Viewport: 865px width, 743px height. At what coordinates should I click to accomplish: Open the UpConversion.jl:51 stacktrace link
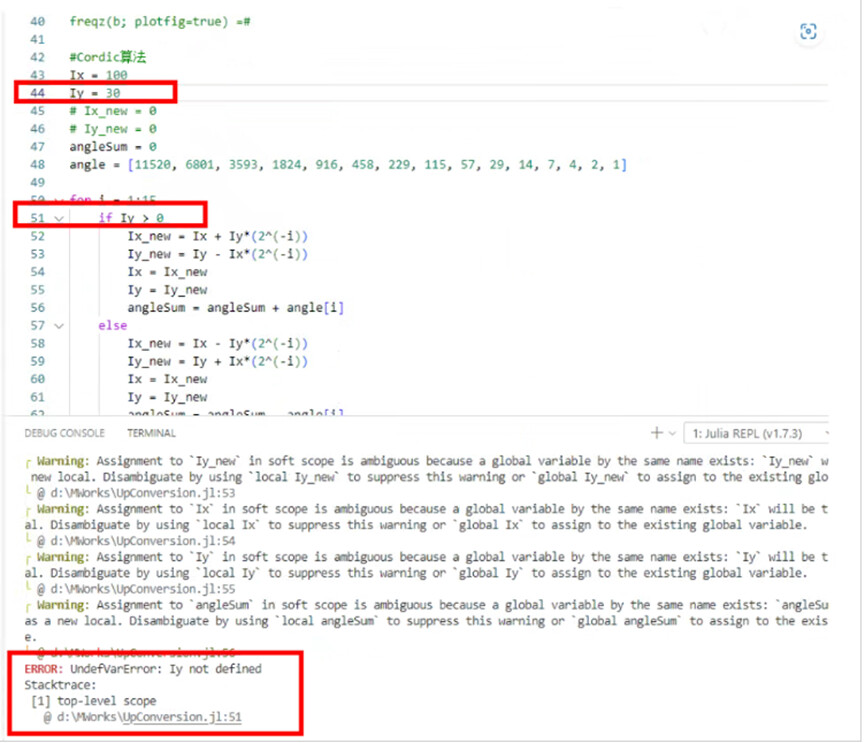pos(181,717)
